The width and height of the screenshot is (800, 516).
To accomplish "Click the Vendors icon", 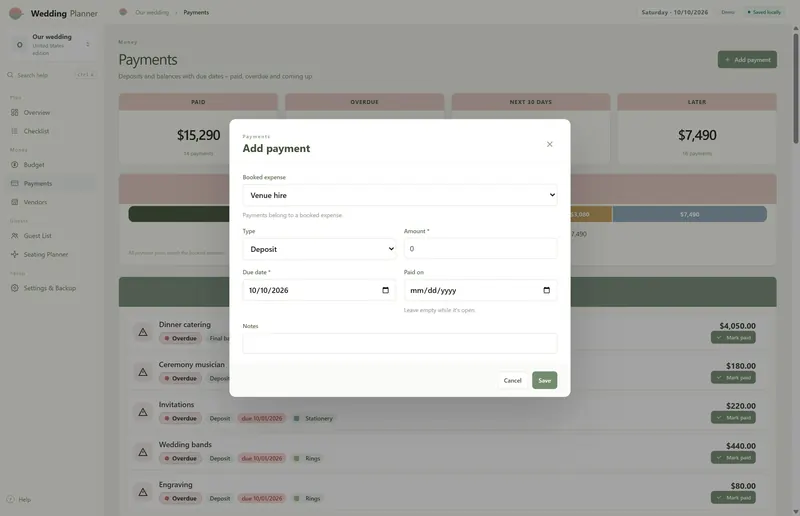I will tap(14, 202).
